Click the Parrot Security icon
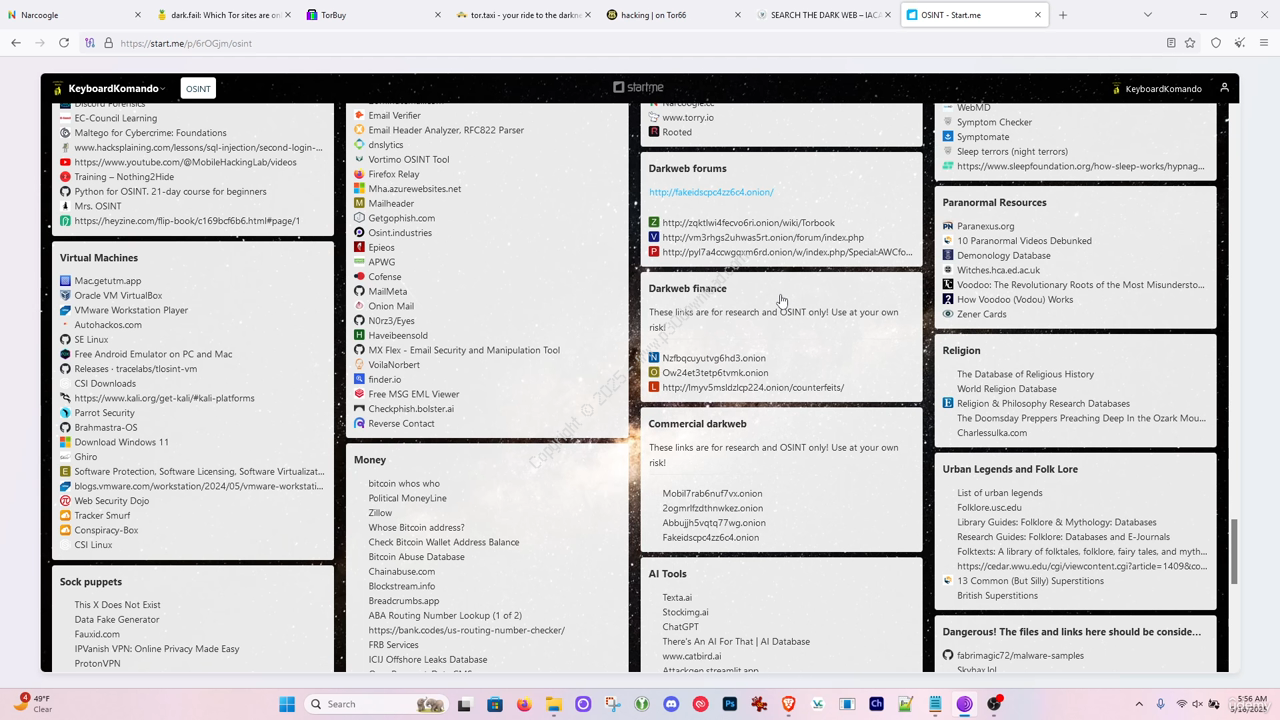Image resolution: width=1280 pixels, height=720 pixels. (x=65, y=413)
